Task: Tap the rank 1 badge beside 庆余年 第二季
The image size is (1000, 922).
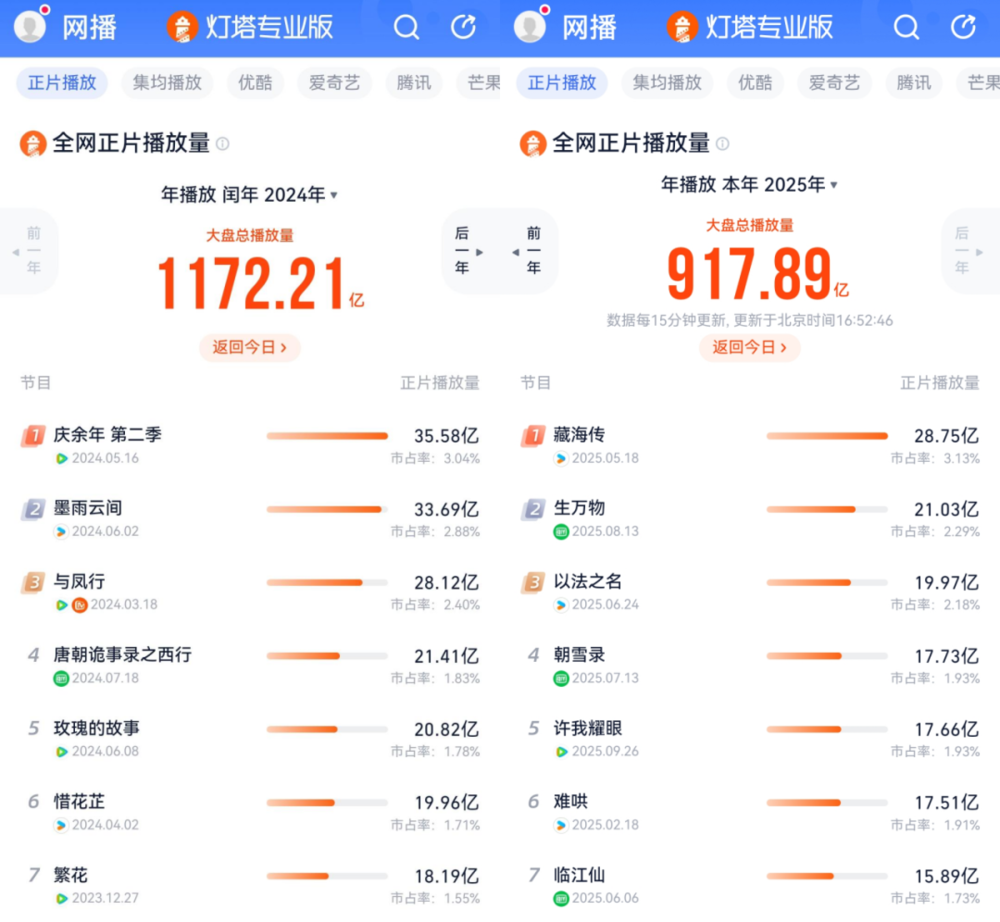Action: click(x=34, y=436)
